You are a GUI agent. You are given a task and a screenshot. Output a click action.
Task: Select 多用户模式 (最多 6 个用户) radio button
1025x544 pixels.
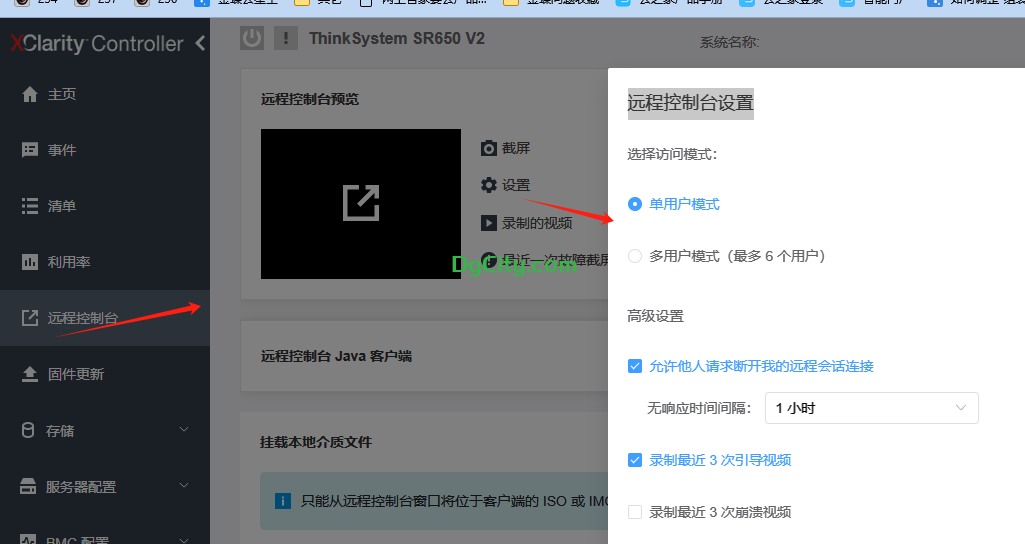coord(635,256)
